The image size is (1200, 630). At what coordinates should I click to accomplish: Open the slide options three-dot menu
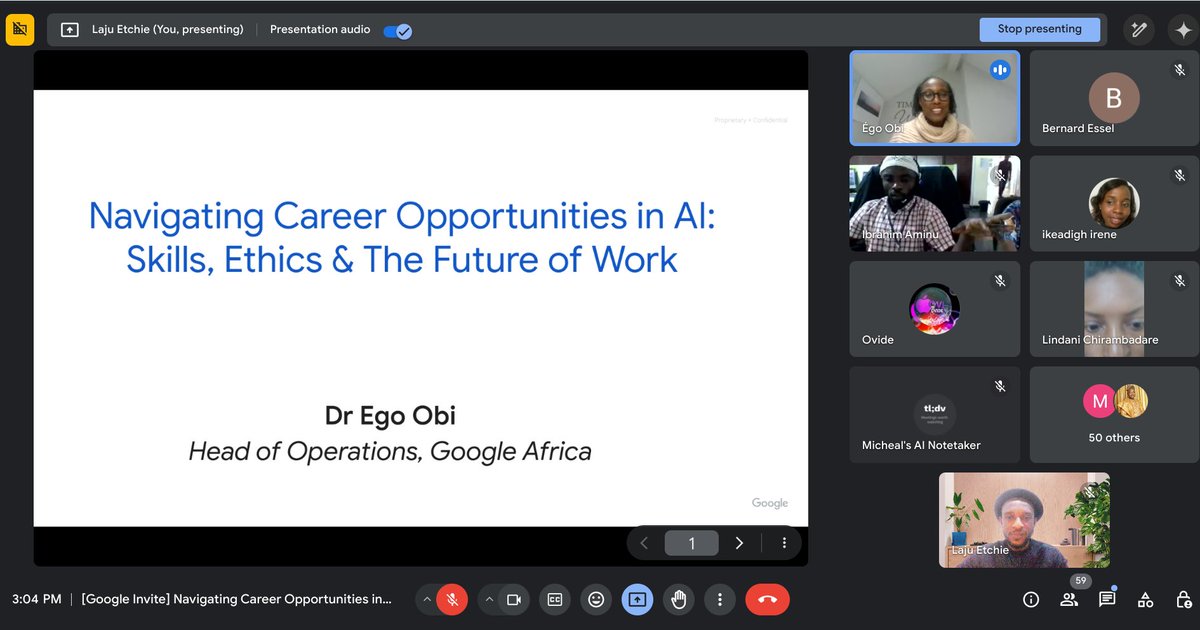click(784, 542)
